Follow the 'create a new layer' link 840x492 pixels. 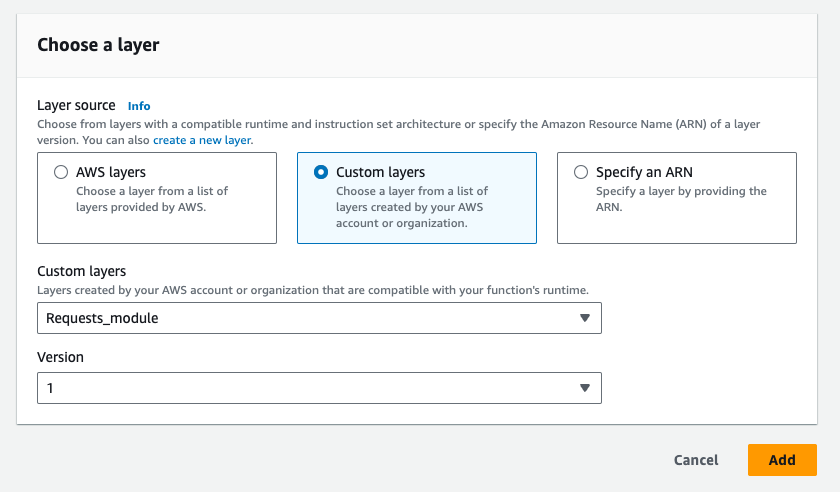point(201,140)
